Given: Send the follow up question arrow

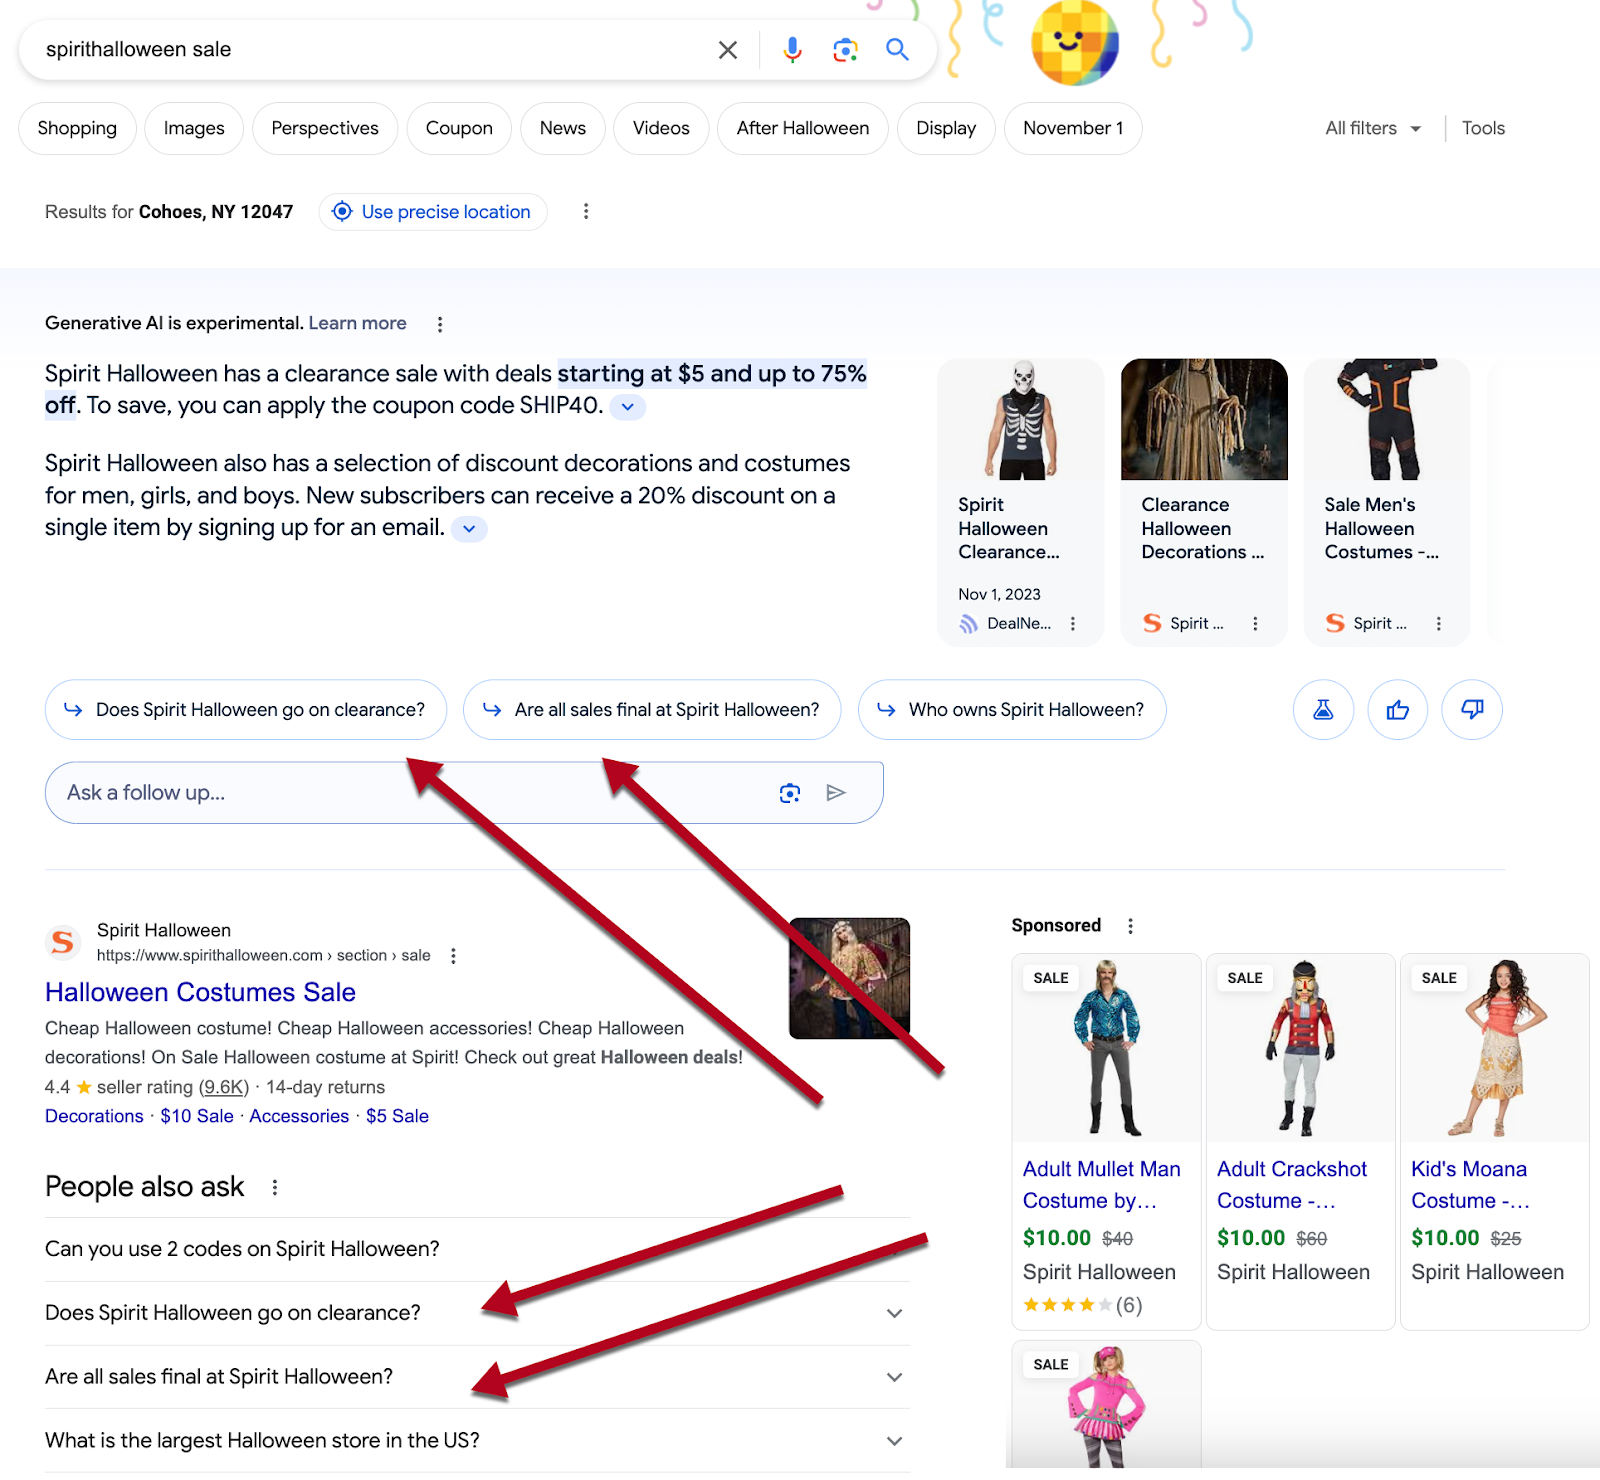Looking at the screenshot, I should [836, 793].
